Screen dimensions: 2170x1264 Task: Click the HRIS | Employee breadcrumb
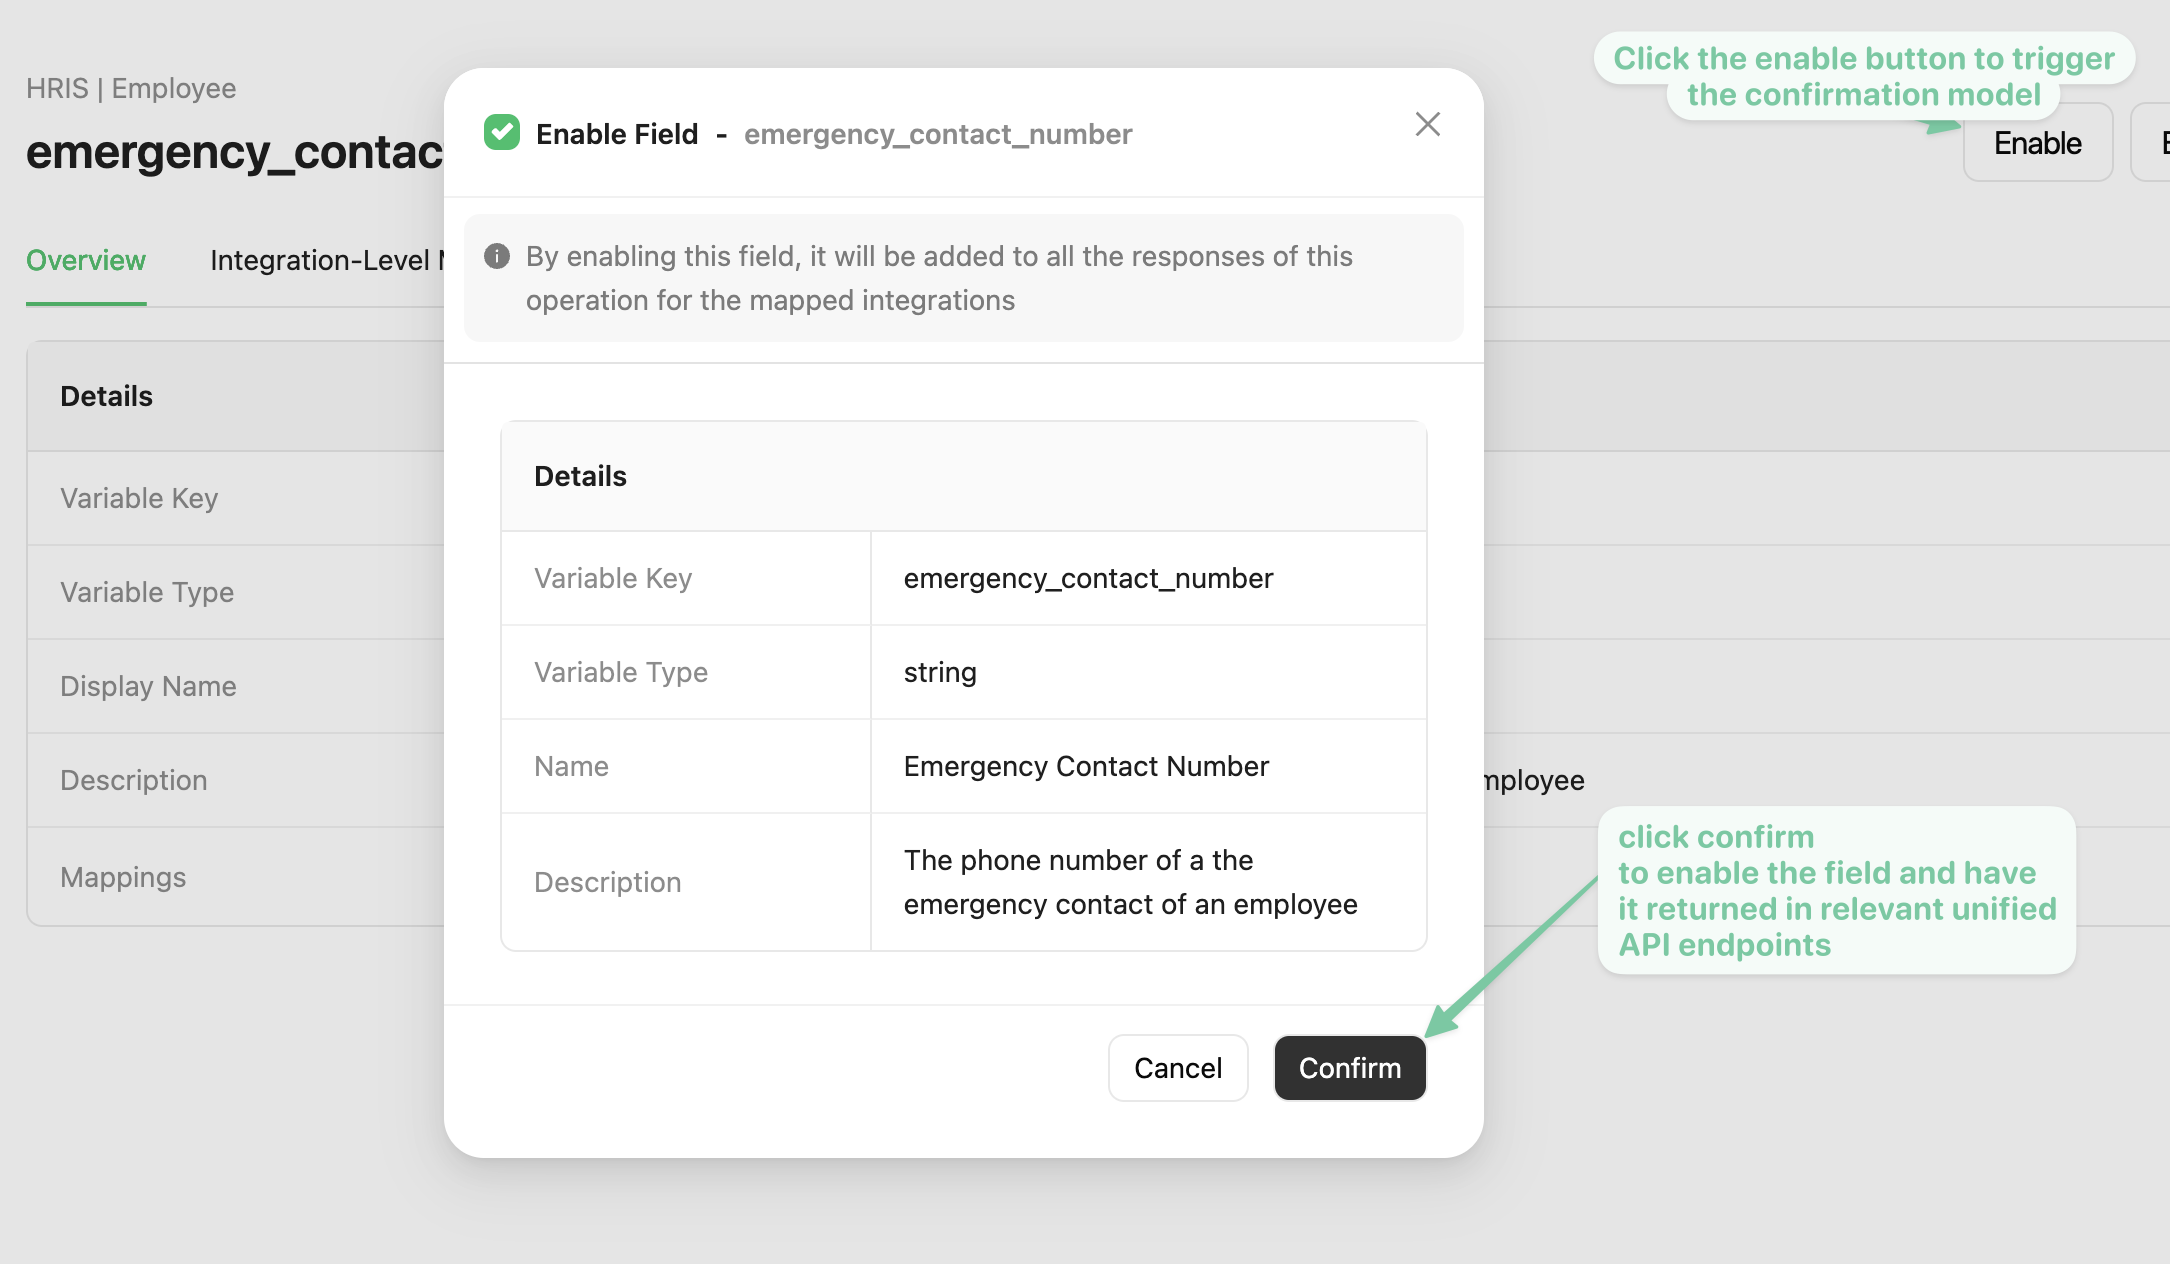(x=131, y=88)
